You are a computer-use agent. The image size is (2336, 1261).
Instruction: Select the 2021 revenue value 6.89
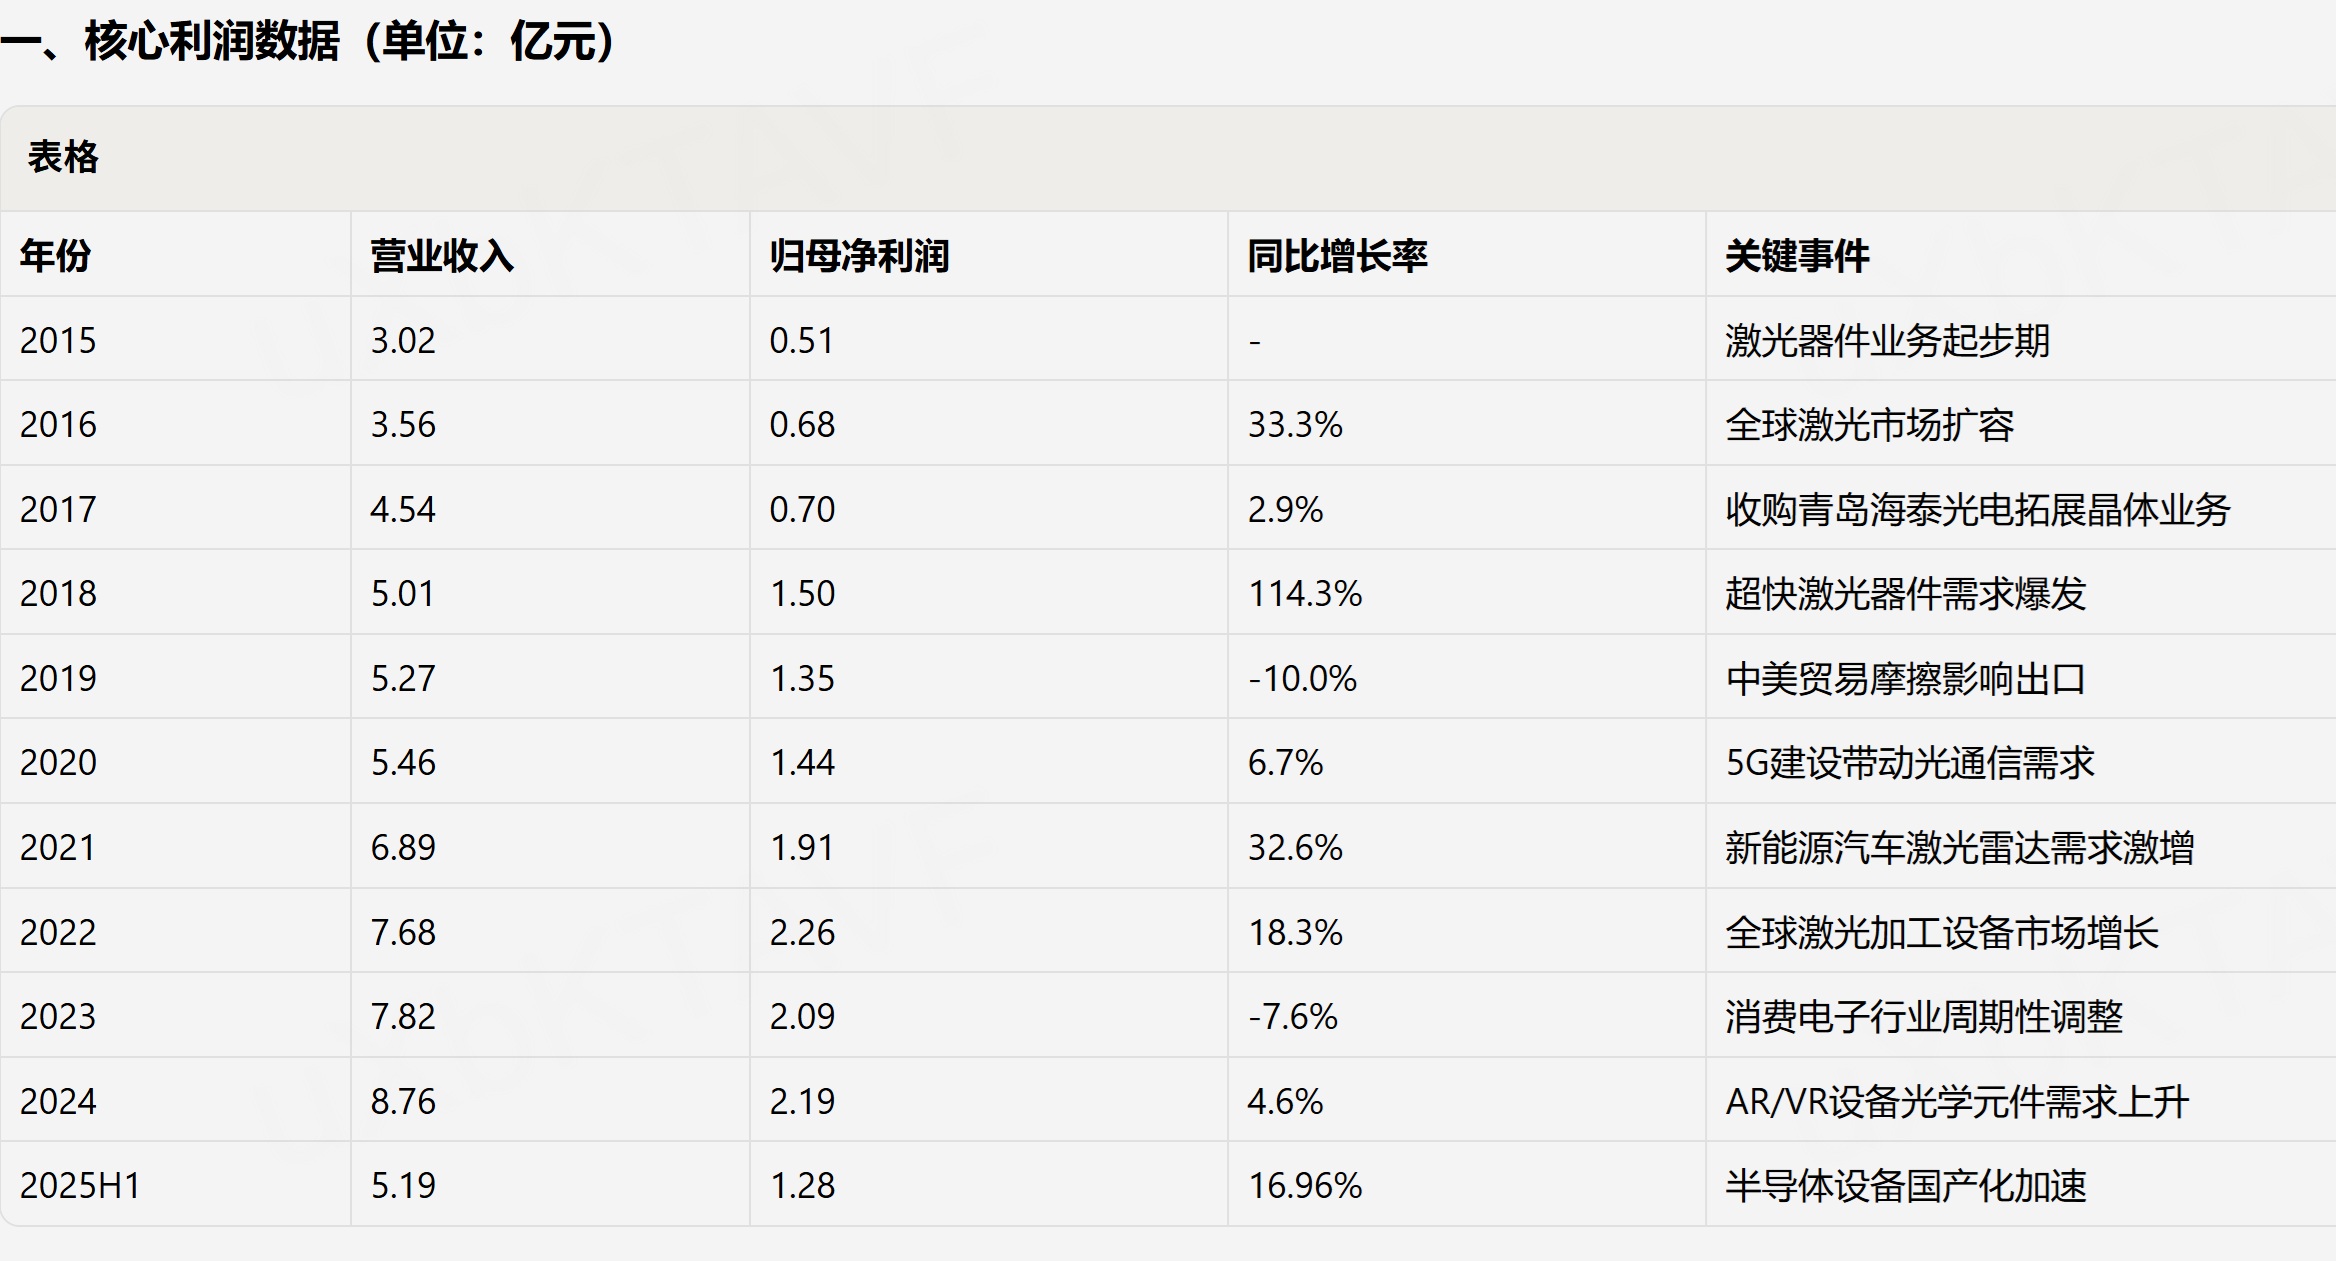pos(403,847)
